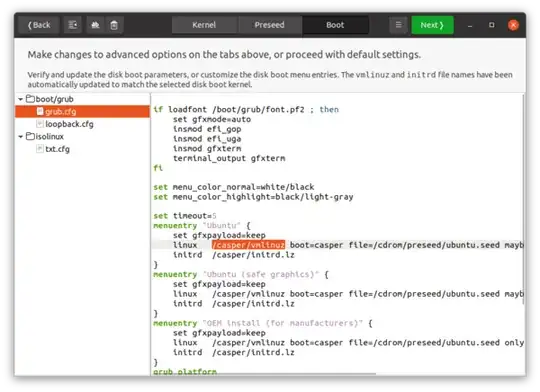Click the 'insmod efi_gop' line
Viewport: 540px width, 392px height.
pyautogui.click(x=207, y=129)
